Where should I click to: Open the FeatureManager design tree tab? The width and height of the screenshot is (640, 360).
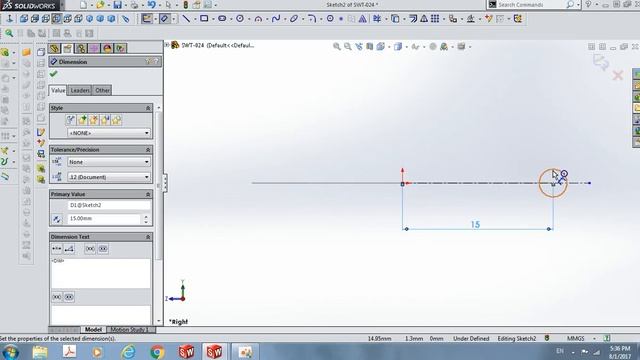click(55, 49)
